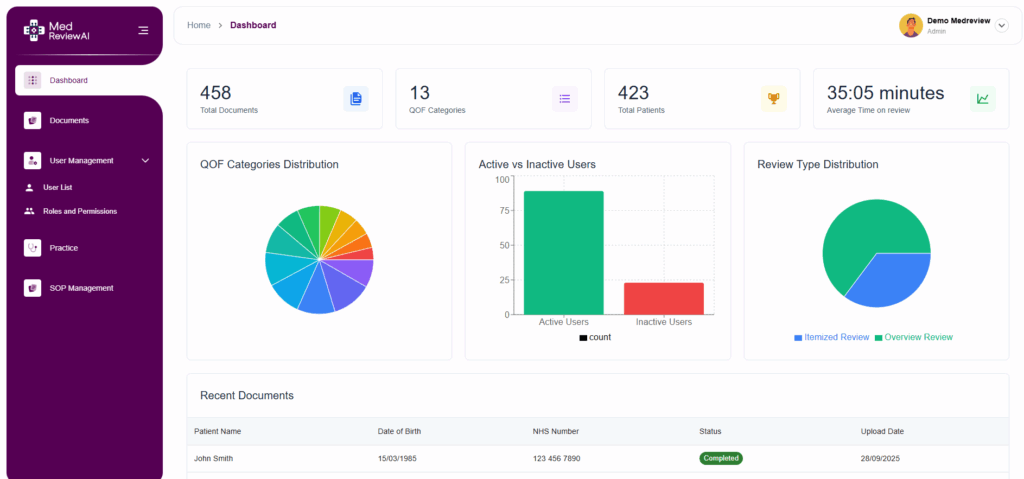Image resolution: width=1024 pixels, height=479 pixels.
Task: Collapse the User Management submenu chevron
Action: [145, 160]
